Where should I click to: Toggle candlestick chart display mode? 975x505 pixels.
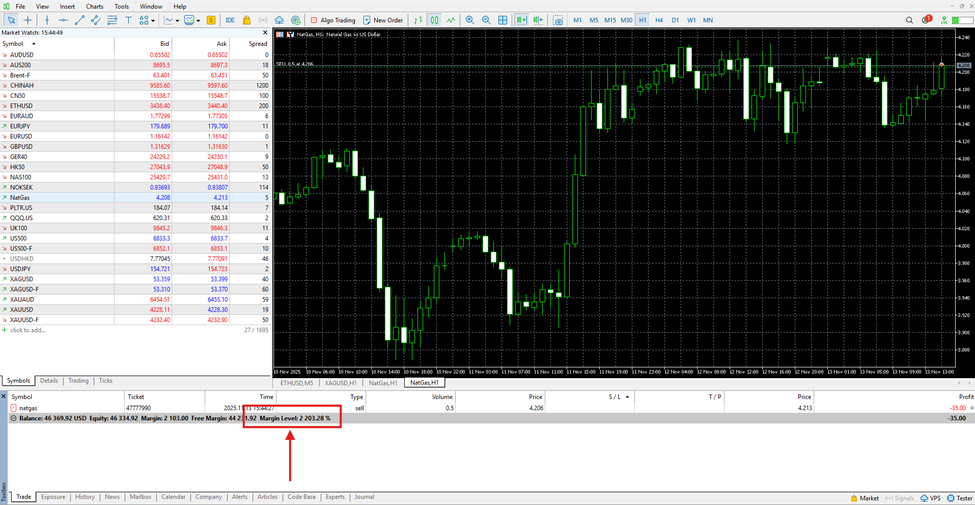(x=435, y=20)
